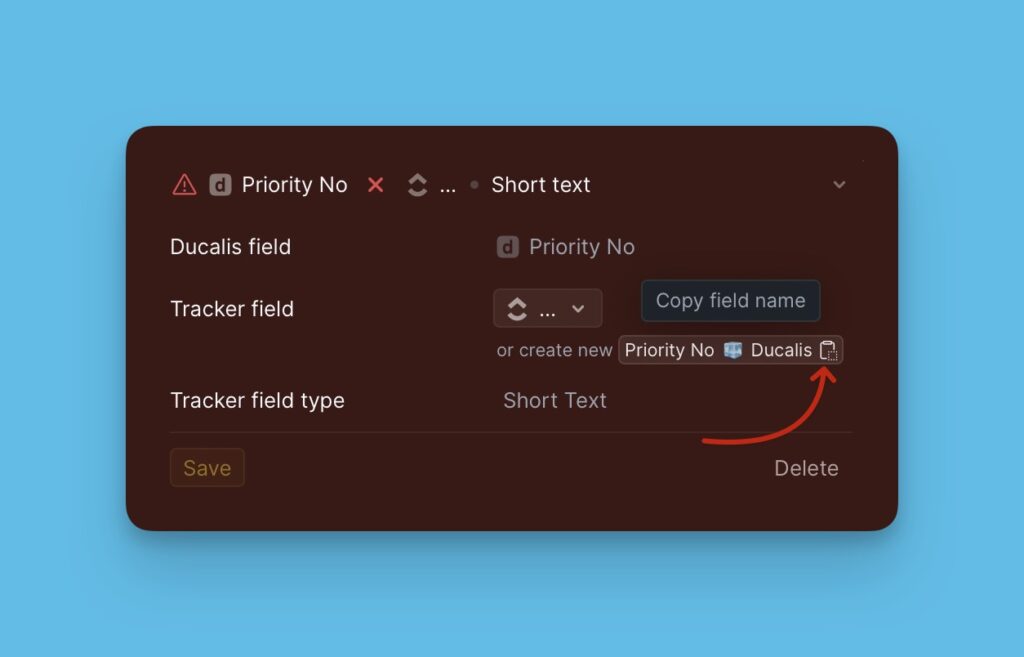Save the field mapping

207,468
